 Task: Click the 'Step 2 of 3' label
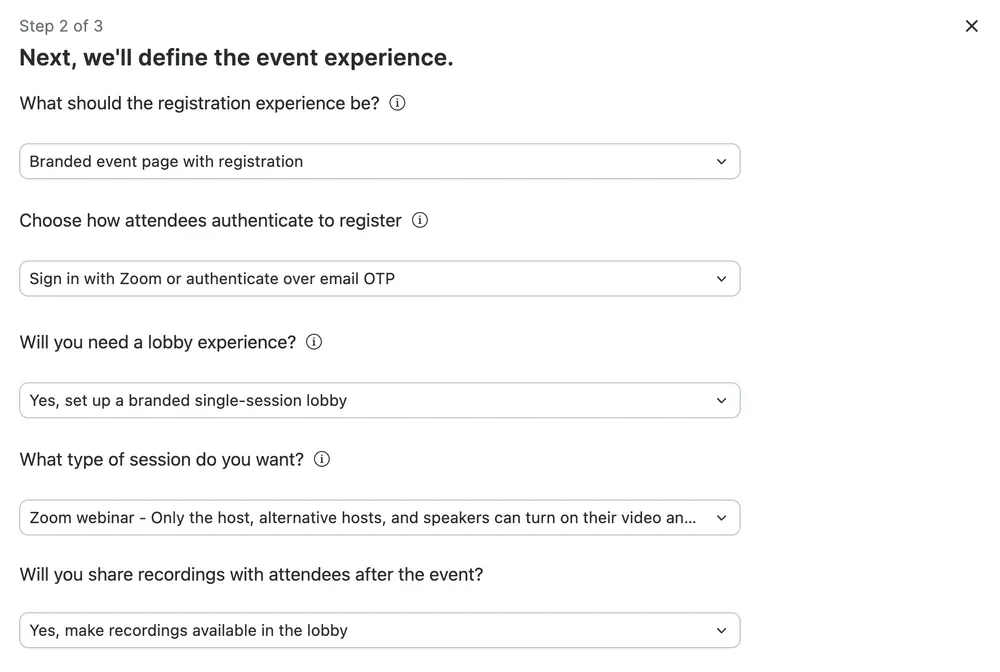point(61,26)
